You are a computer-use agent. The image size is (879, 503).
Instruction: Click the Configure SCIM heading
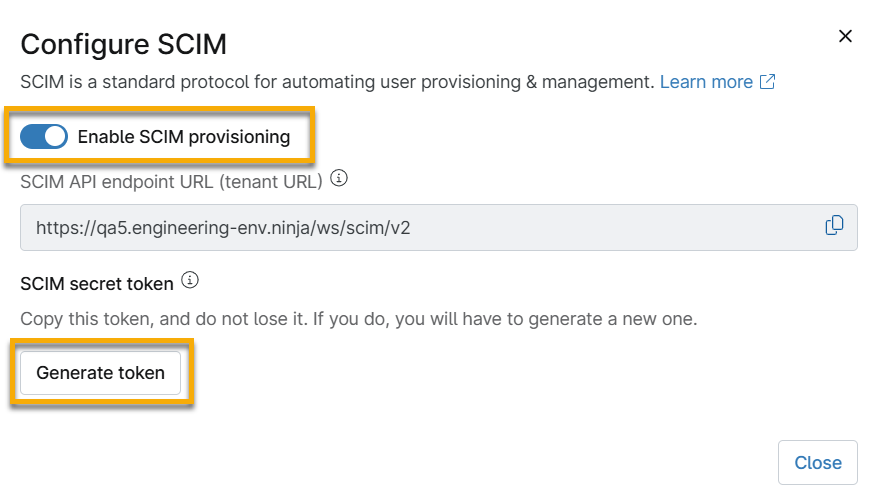pos(124,44)
